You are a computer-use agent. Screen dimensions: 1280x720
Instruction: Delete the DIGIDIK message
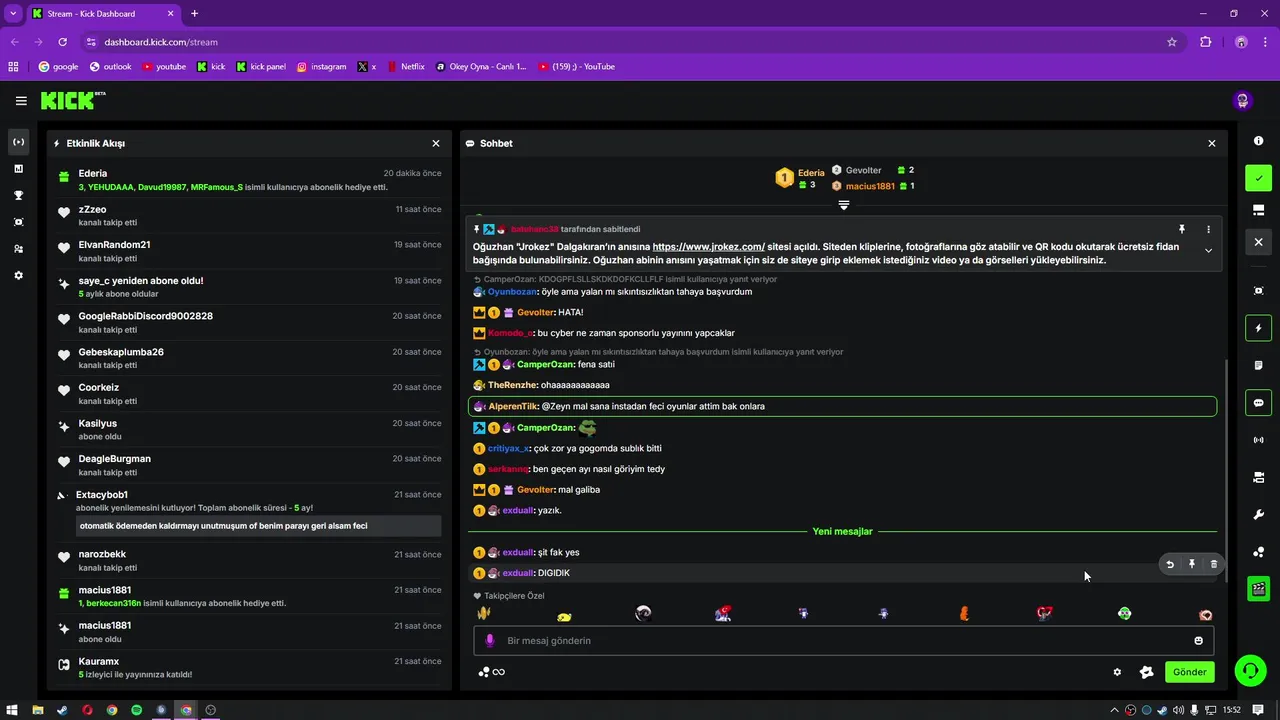[1214, 564]
